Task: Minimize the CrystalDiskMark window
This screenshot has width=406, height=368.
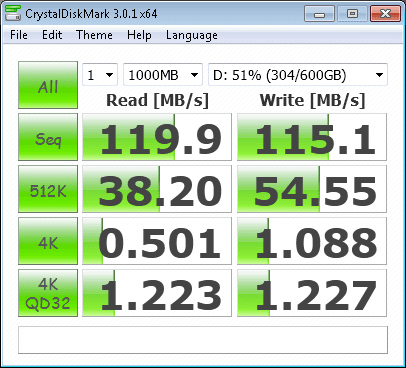Action: (x=319, y=14)
